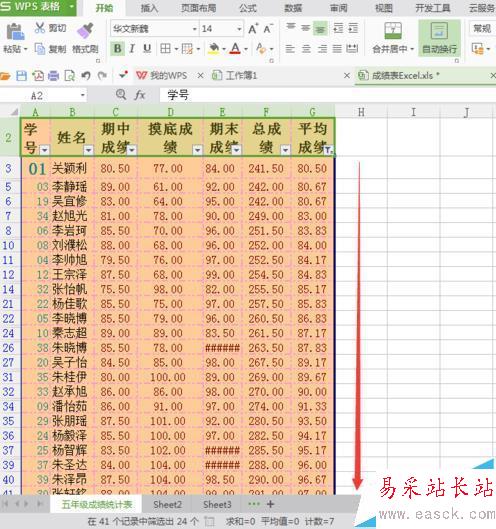Click the insert function fx icon
496x529 pixels.
(x=140, y=95)
